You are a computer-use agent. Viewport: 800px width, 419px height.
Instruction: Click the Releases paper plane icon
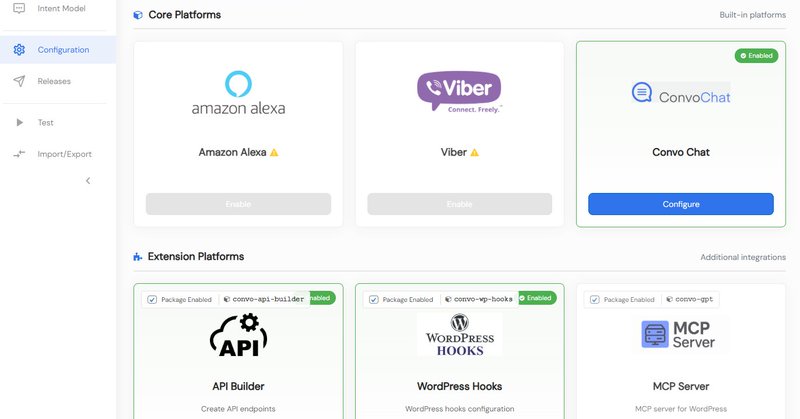pyautogui.click(x=19, y=81)
